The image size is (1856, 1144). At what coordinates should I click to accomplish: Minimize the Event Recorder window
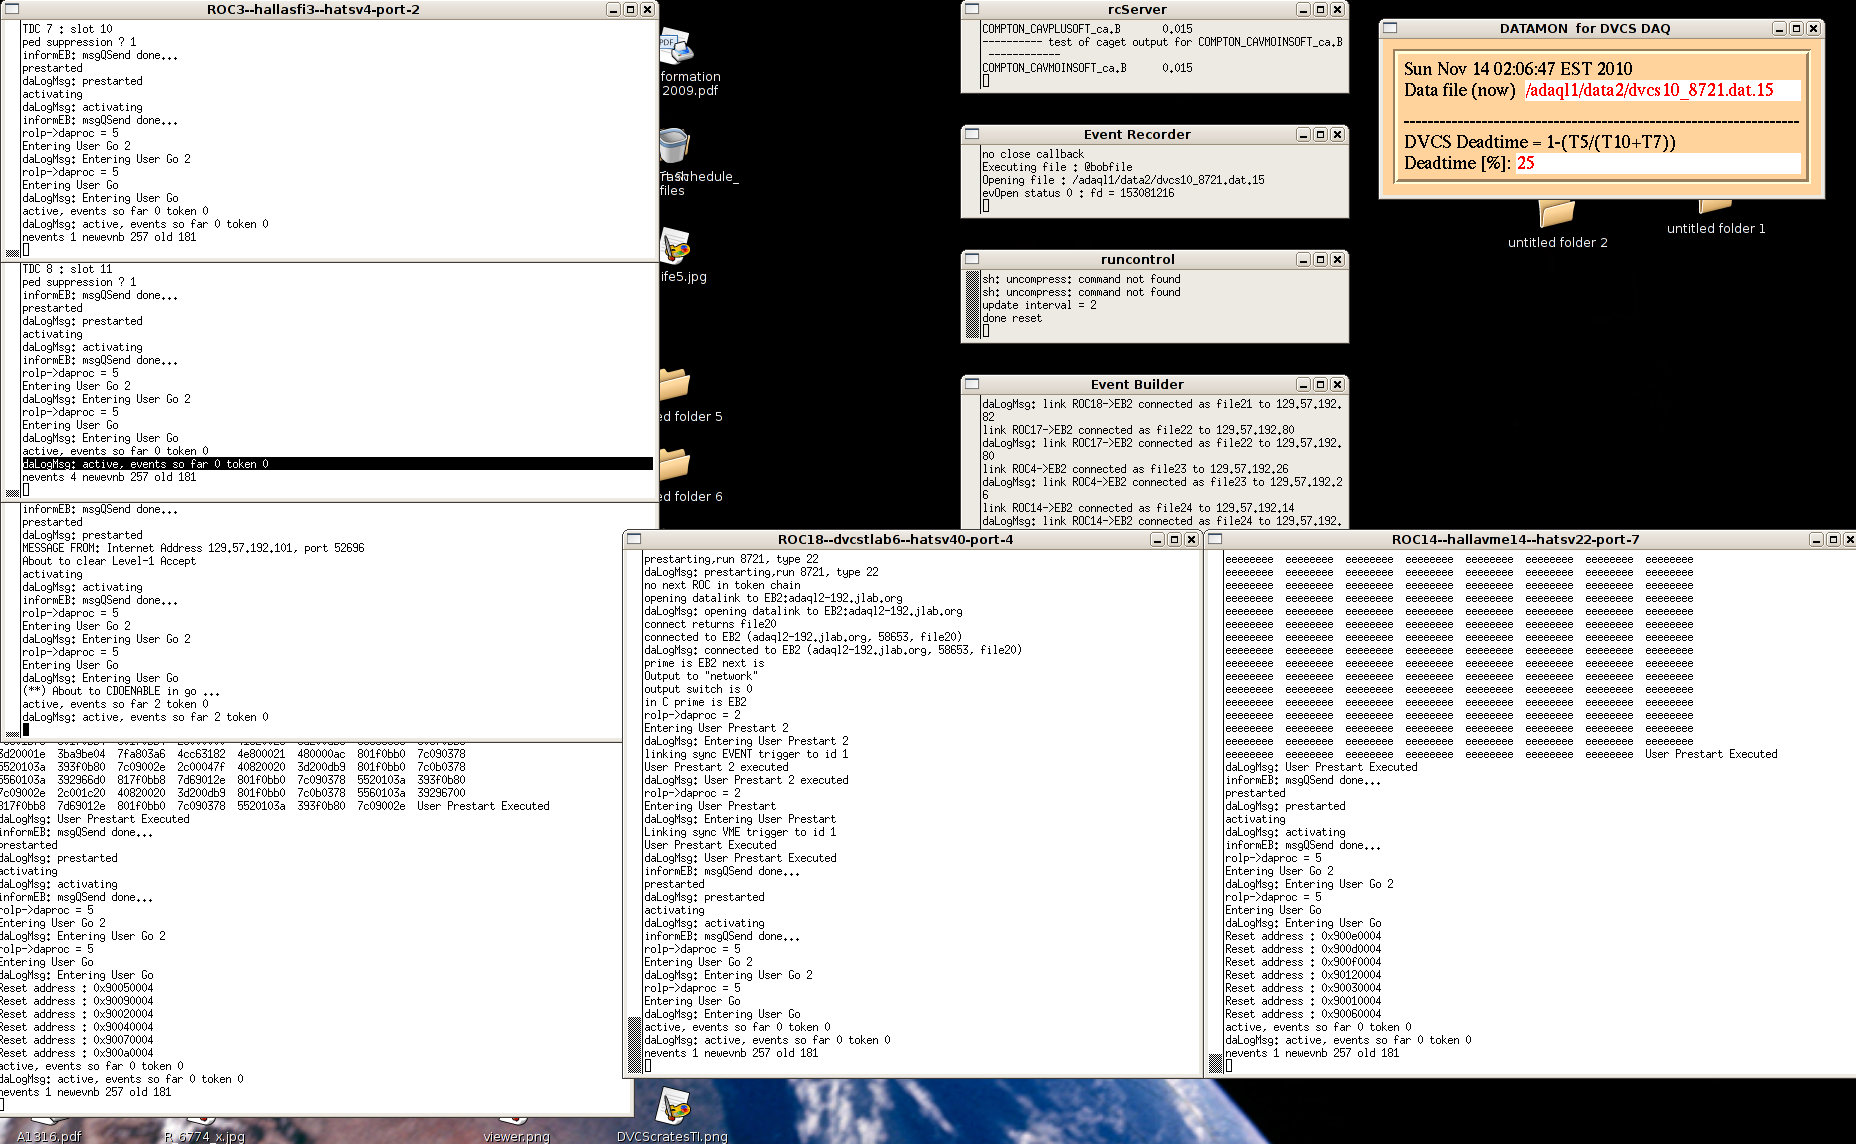pos(1303,134)
